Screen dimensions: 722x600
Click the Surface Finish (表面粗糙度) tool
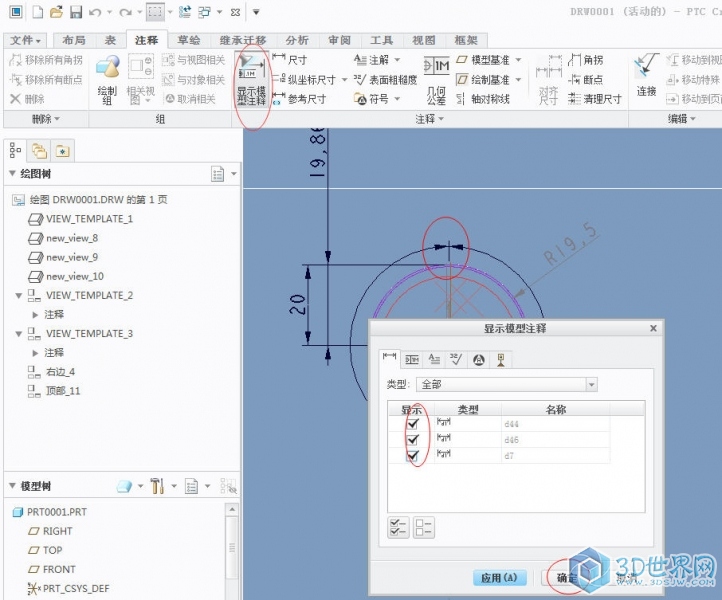point(385,79)
